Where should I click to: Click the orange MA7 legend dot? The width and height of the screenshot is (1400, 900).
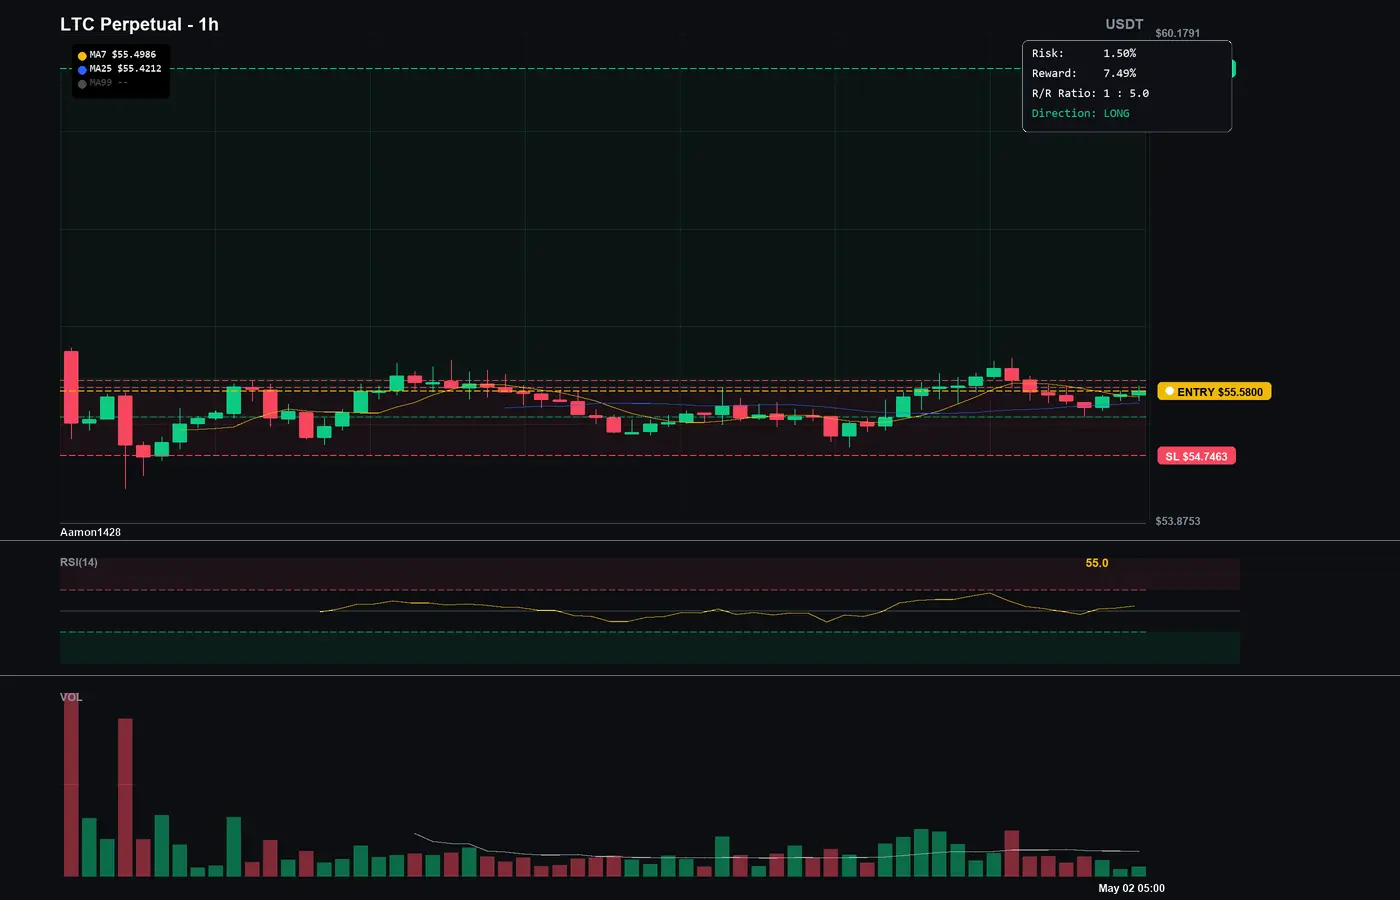tap(82, 56)
